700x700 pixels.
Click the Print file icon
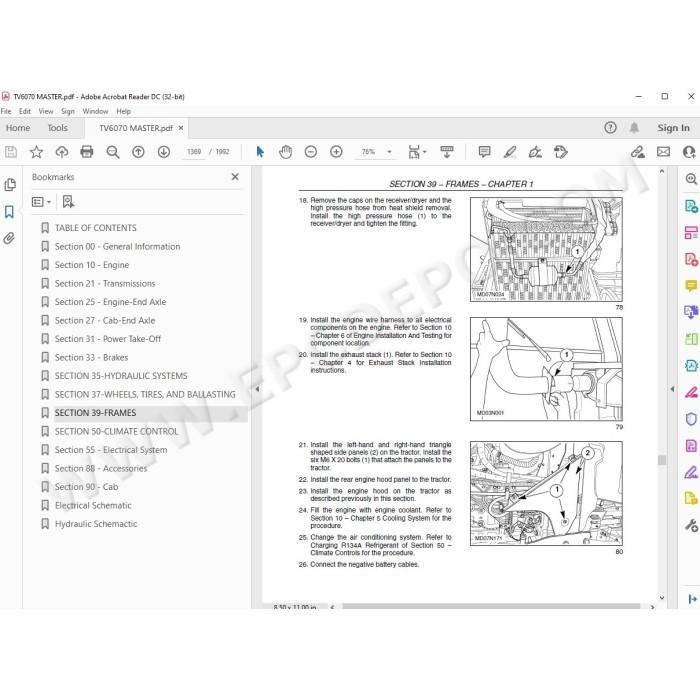point(87,152)
